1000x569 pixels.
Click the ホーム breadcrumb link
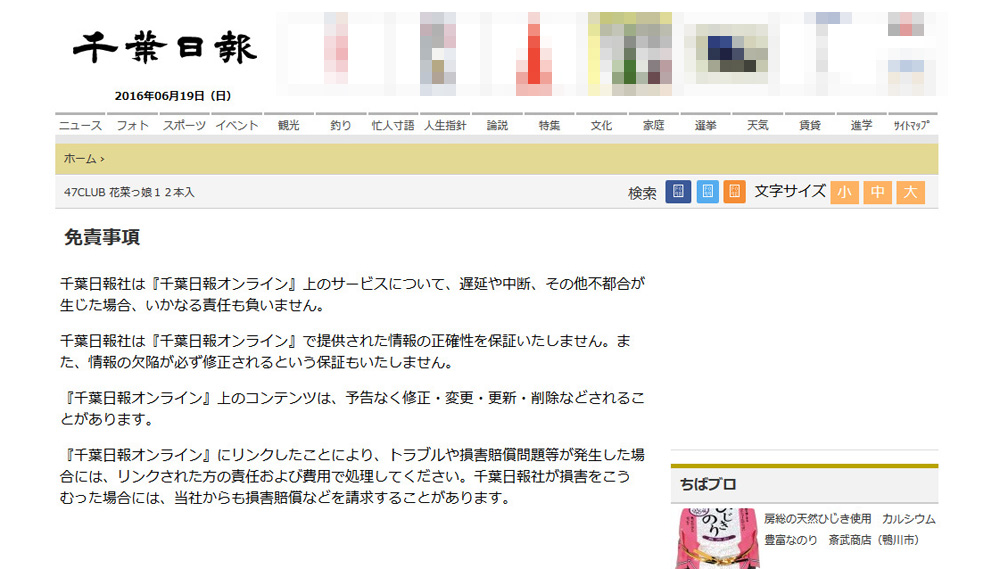pos(80,159)
